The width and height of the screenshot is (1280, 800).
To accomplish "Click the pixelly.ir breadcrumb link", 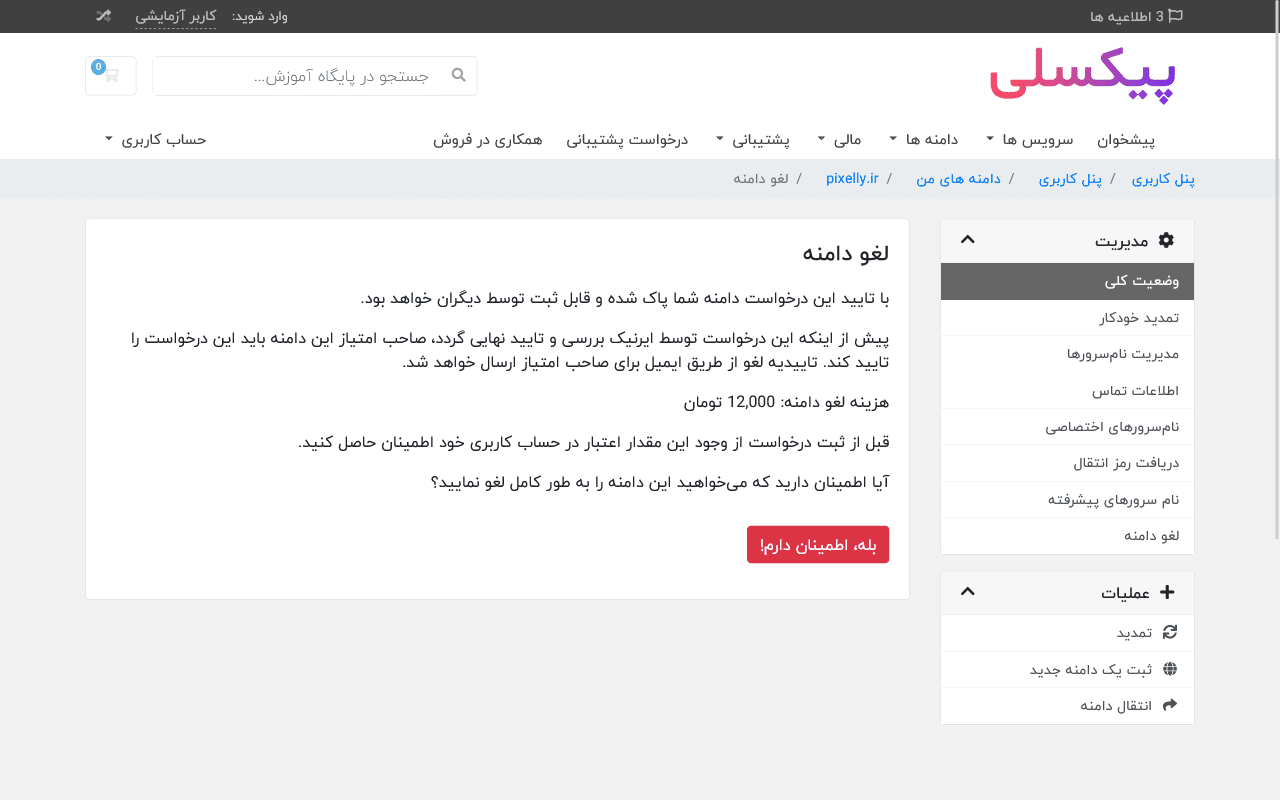I will [852, 179].
